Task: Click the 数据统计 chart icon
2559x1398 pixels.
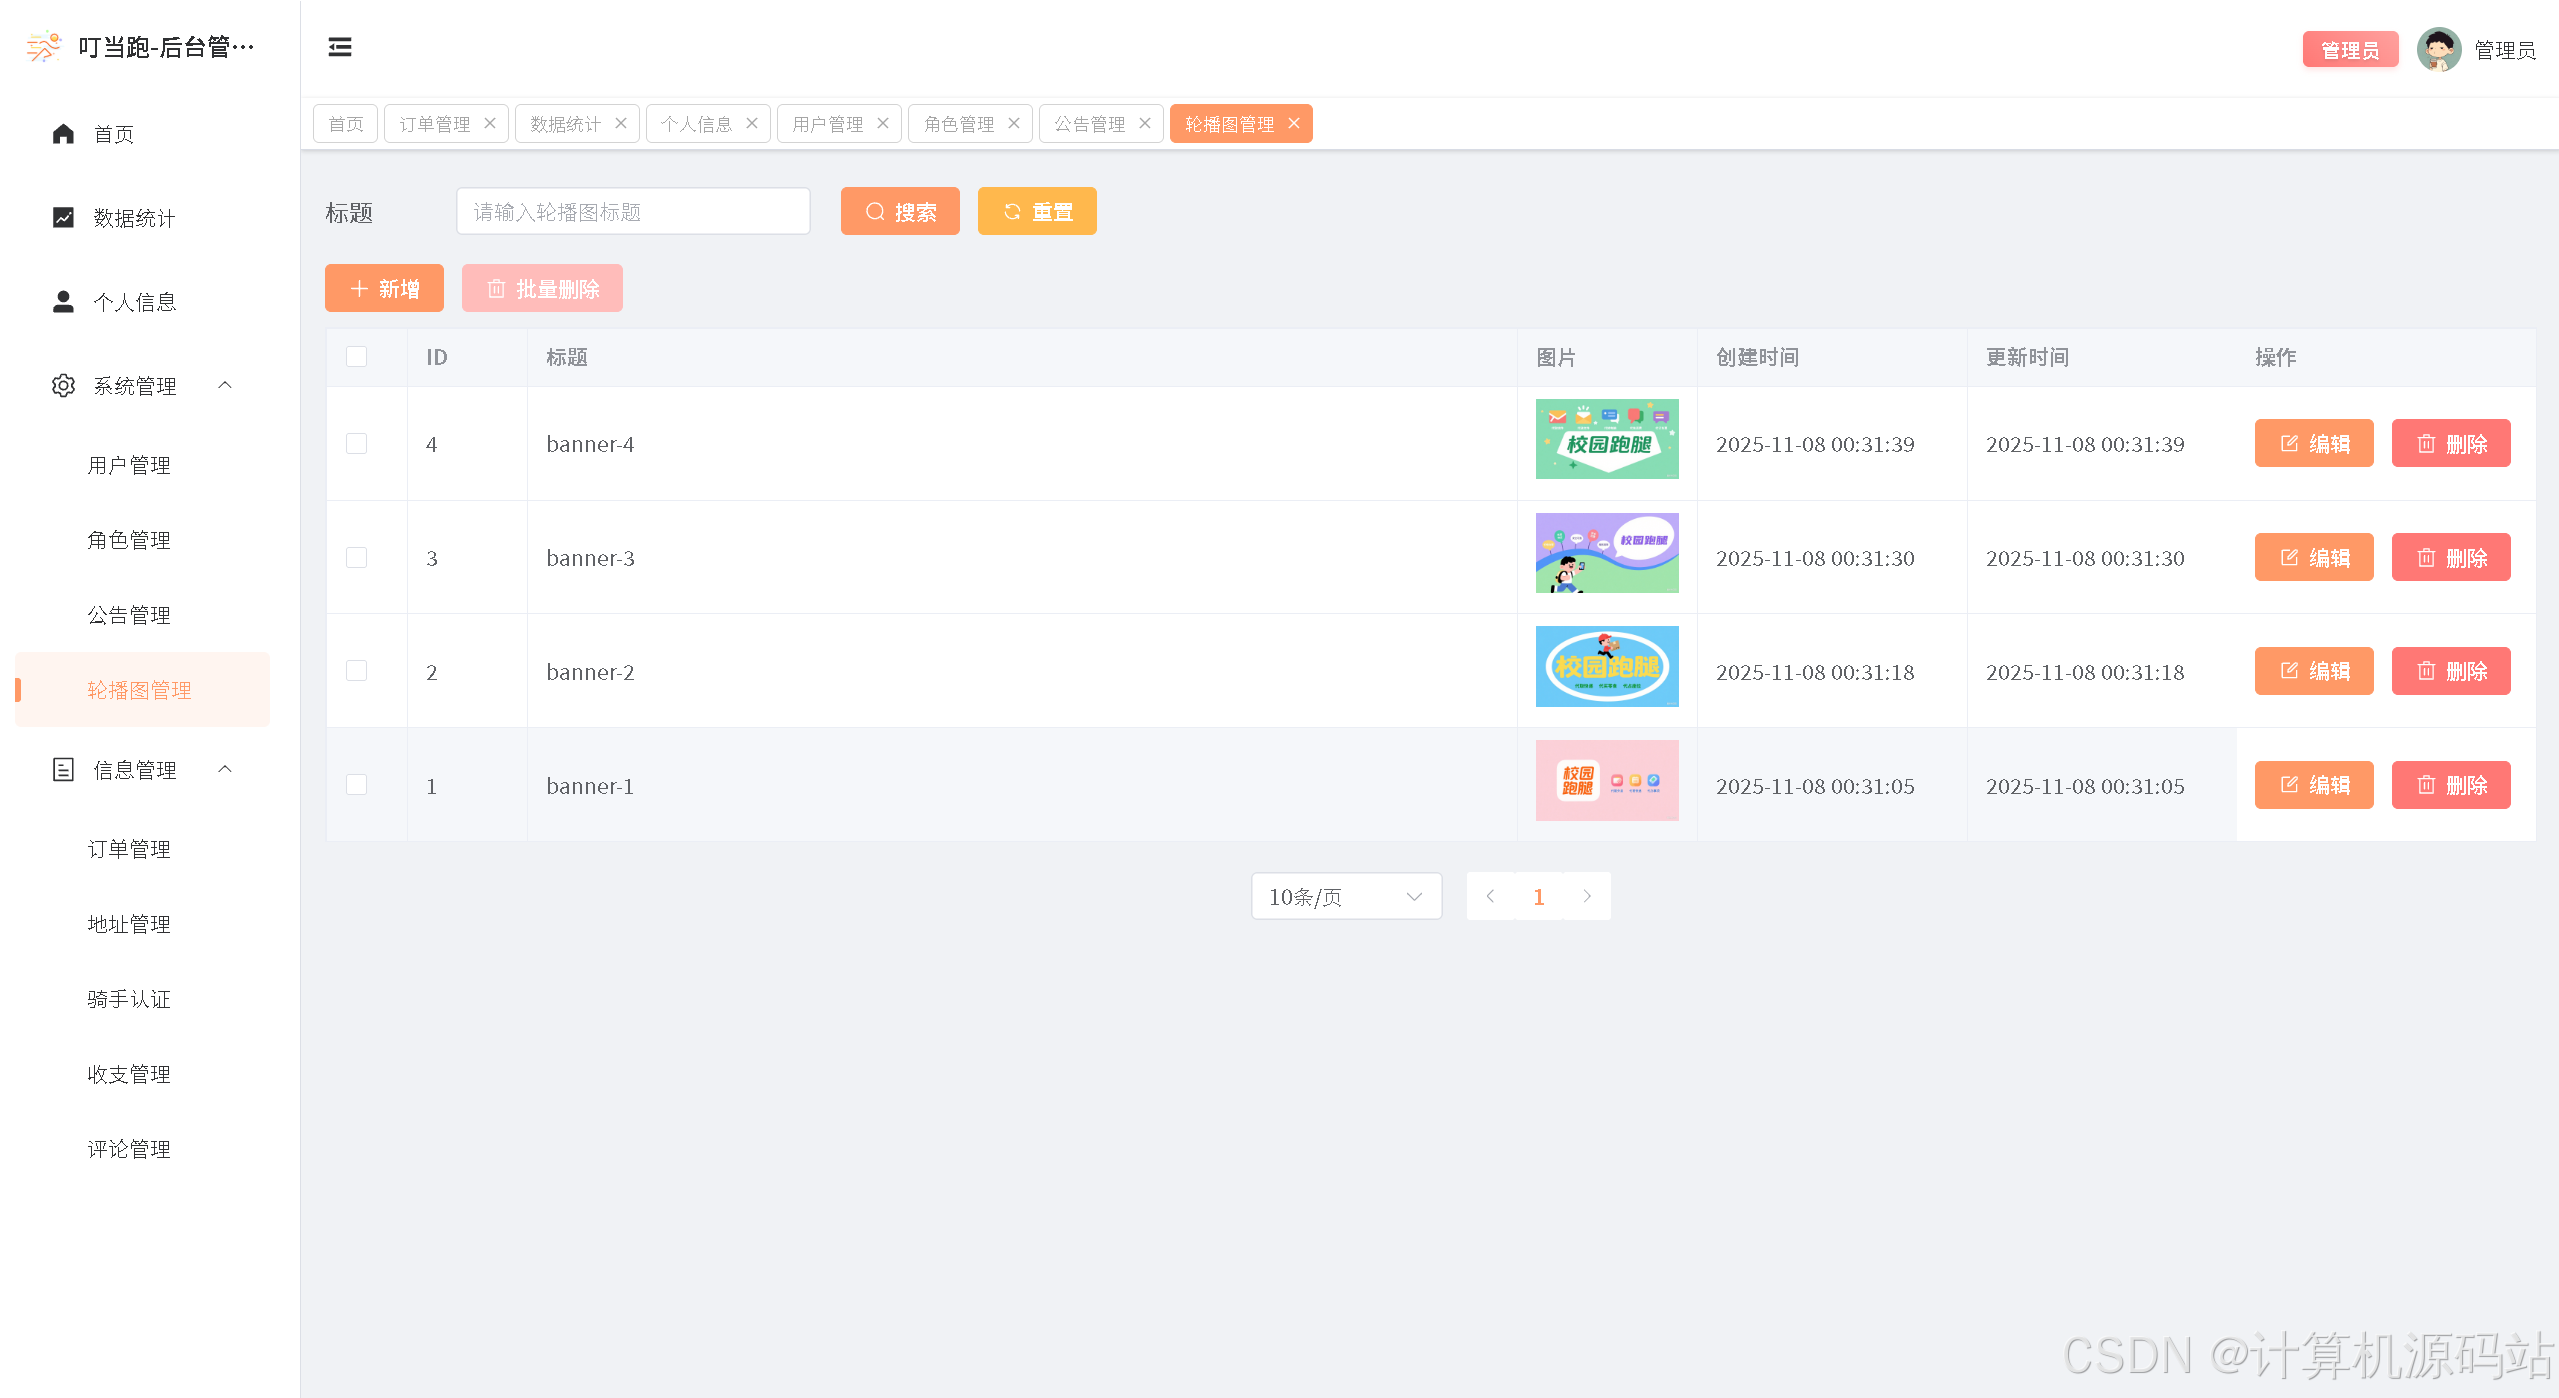Action: click(63, 218)
